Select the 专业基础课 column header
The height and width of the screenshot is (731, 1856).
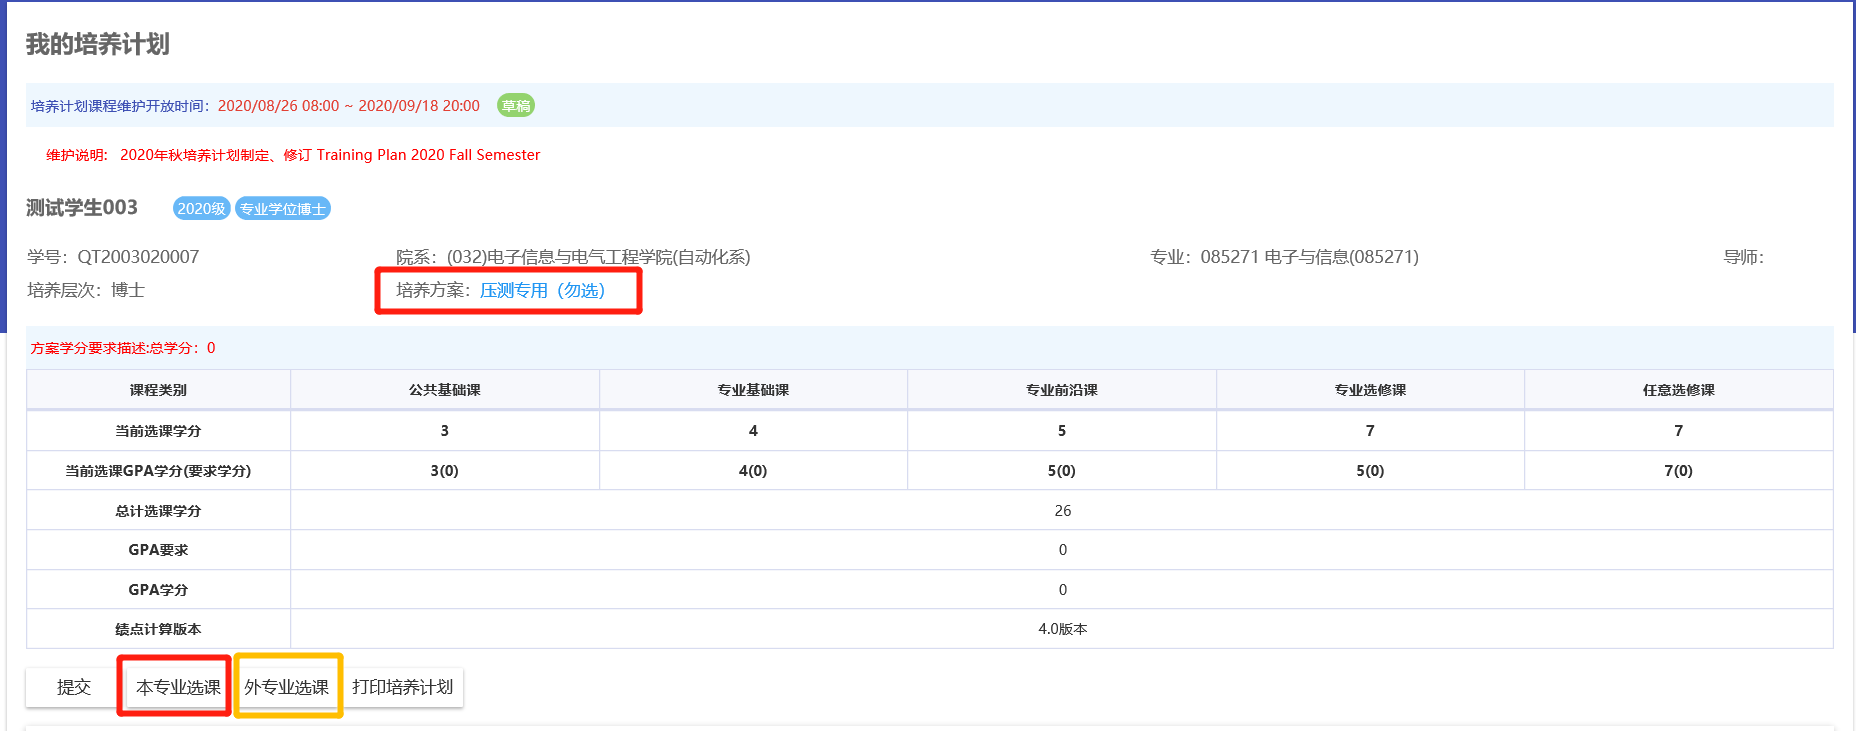tap(753, 390)
